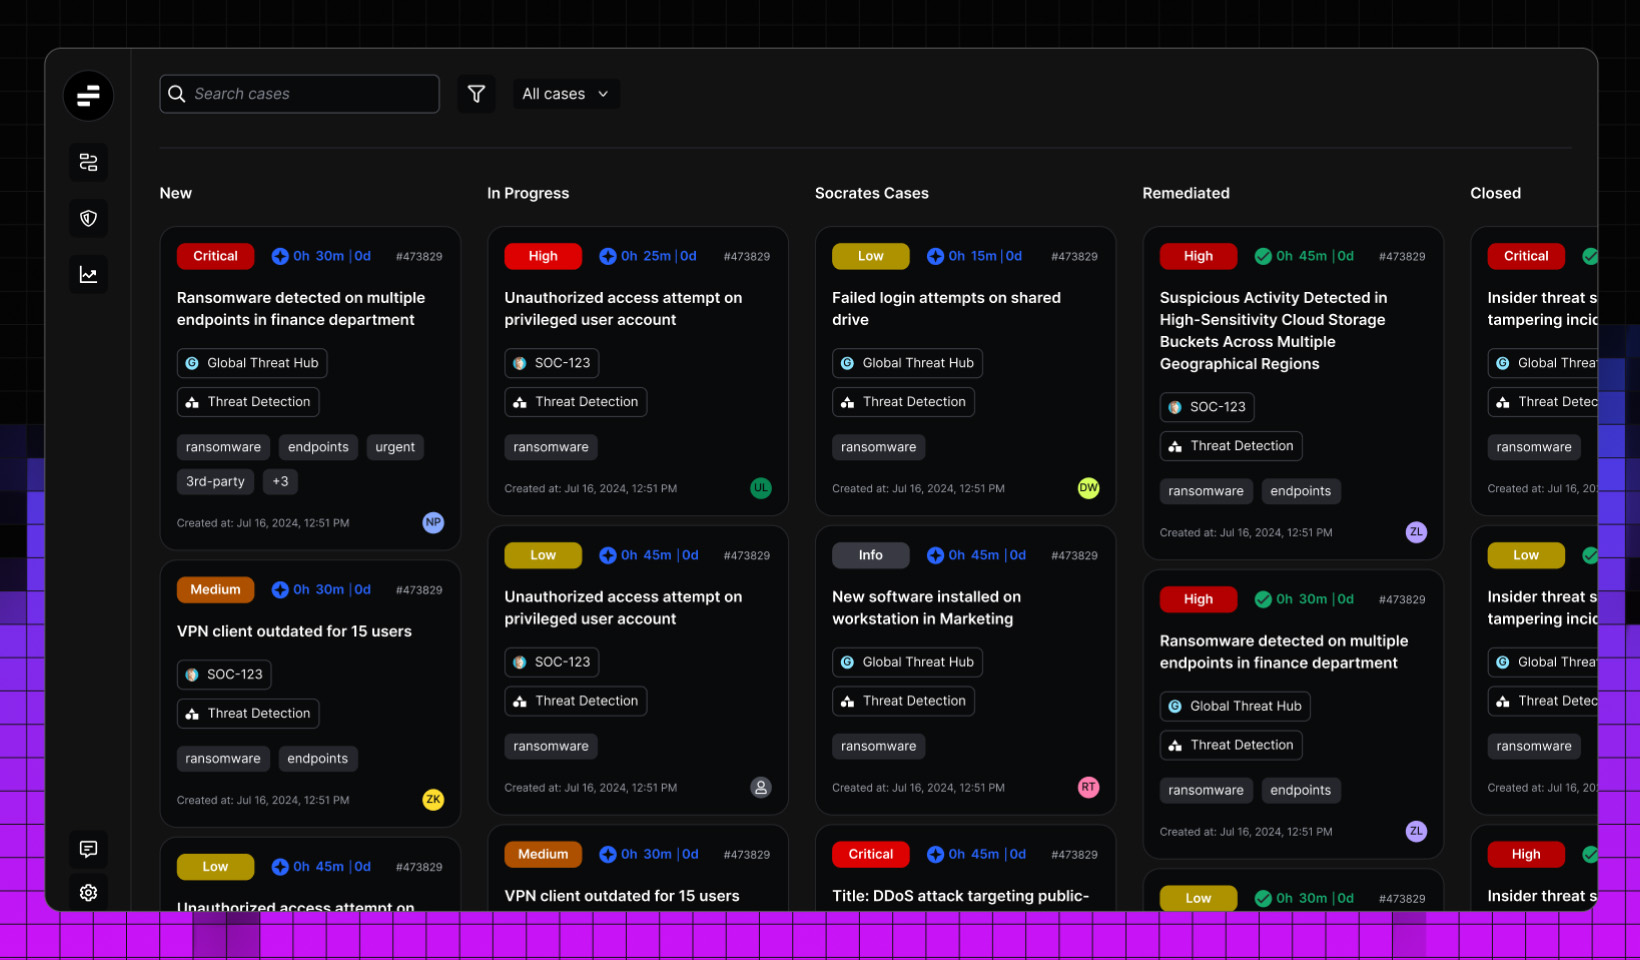Open the workflows icon in the sidebar
Image resolution: width=1640 pixels, height=960 pixels.
tap(88, 162)
